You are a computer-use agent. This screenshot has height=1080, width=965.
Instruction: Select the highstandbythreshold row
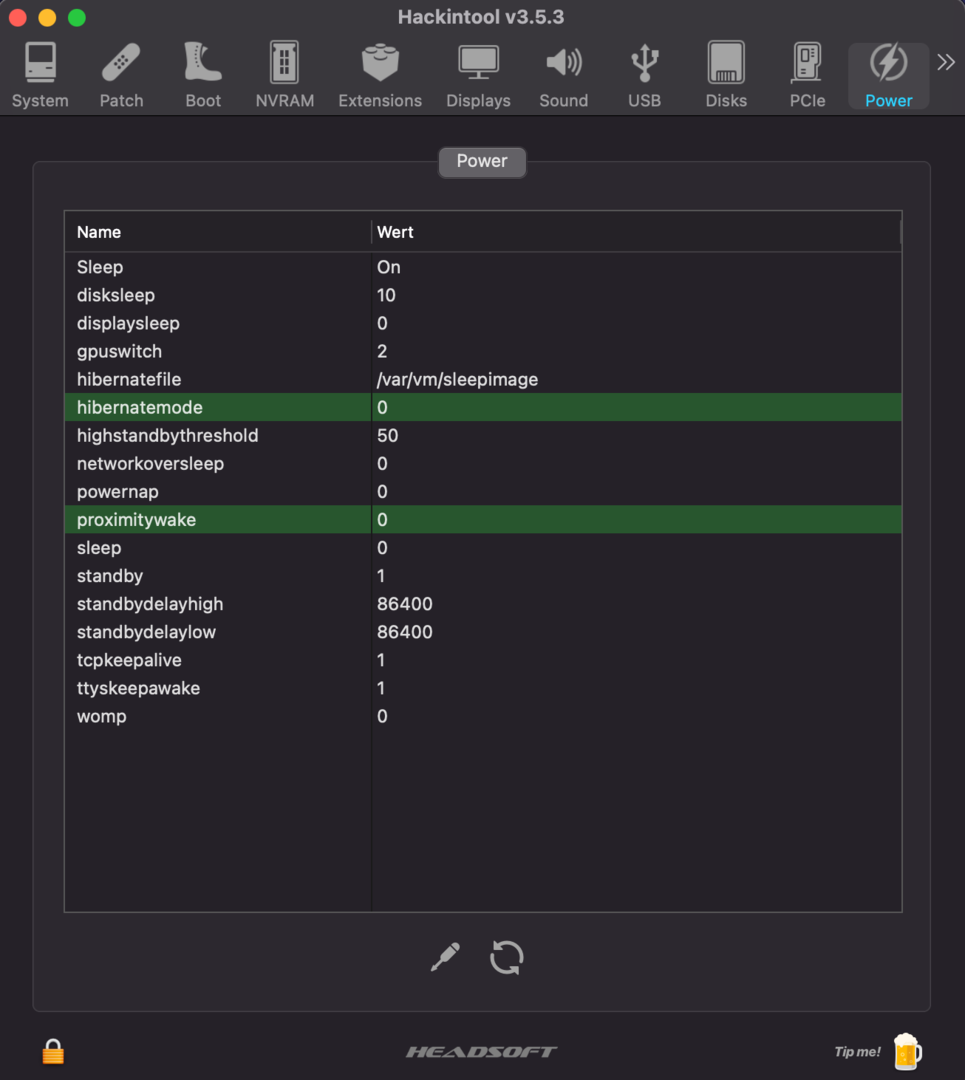click(x=483, y=436)
